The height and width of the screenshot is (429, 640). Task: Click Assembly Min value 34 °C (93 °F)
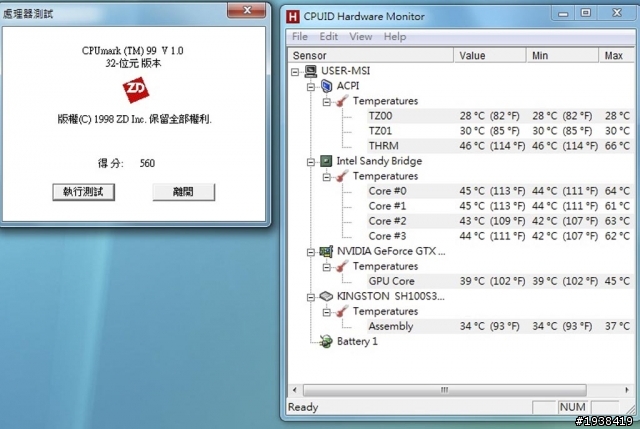coord(562,327)
